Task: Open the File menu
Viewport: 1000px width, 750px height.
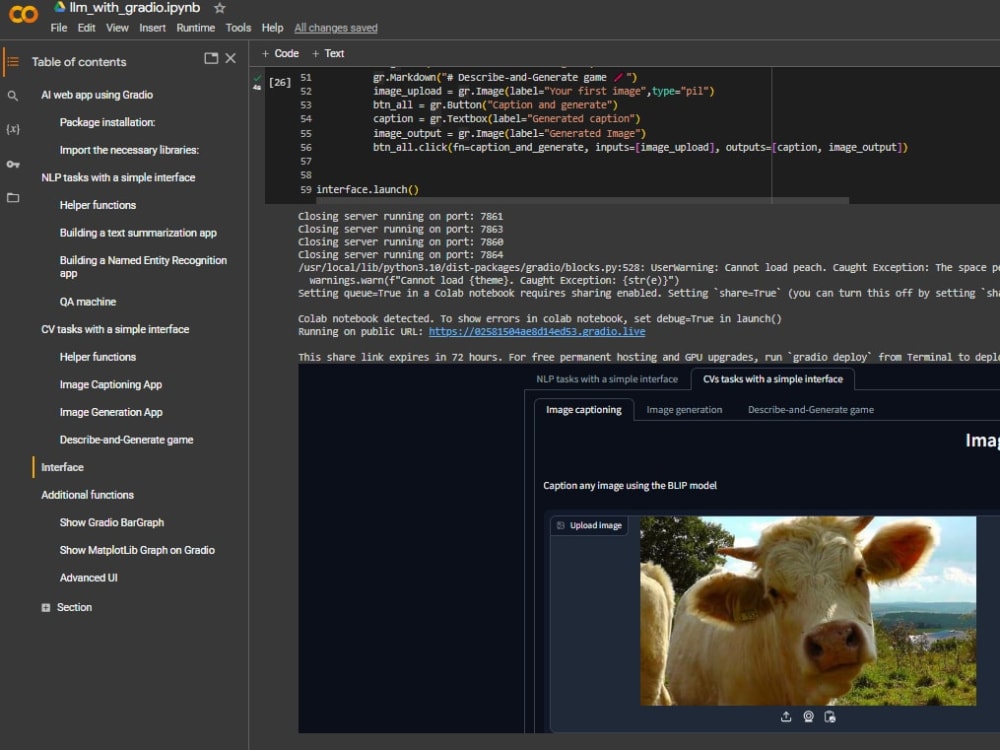Action: [59, 28]
